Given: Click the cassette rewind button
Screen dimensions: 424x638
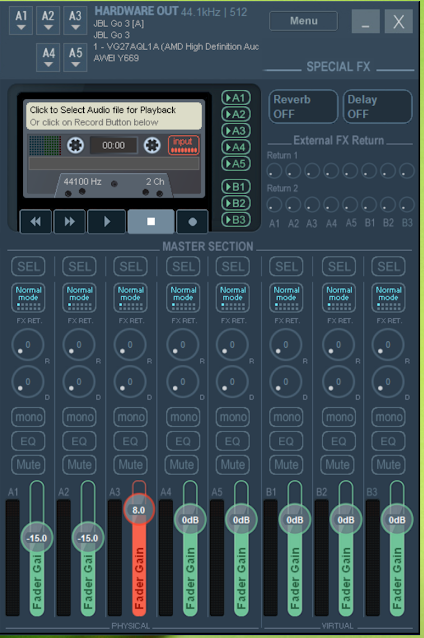Looking at the screenshot, I should (36, 221).
